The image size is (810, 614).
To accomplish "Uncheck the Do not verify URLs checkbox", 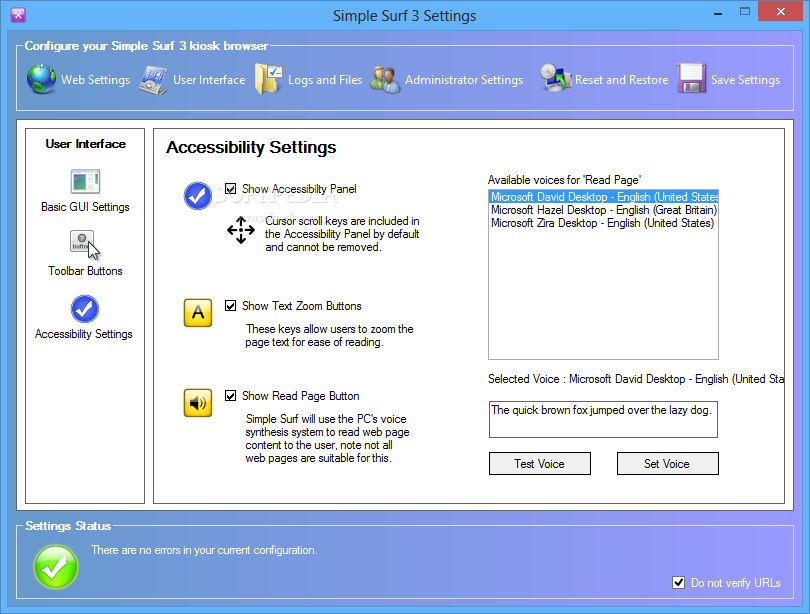I will [678, 582].
